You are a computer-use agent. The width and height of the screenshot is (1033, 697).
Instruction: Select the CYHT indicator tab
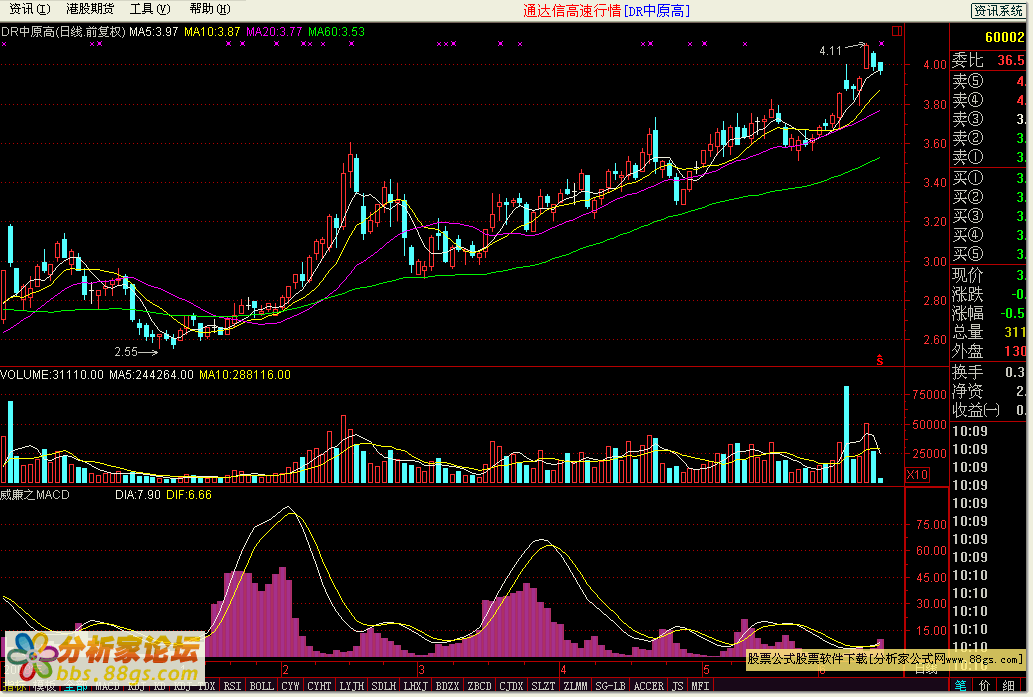pos(320,686)
